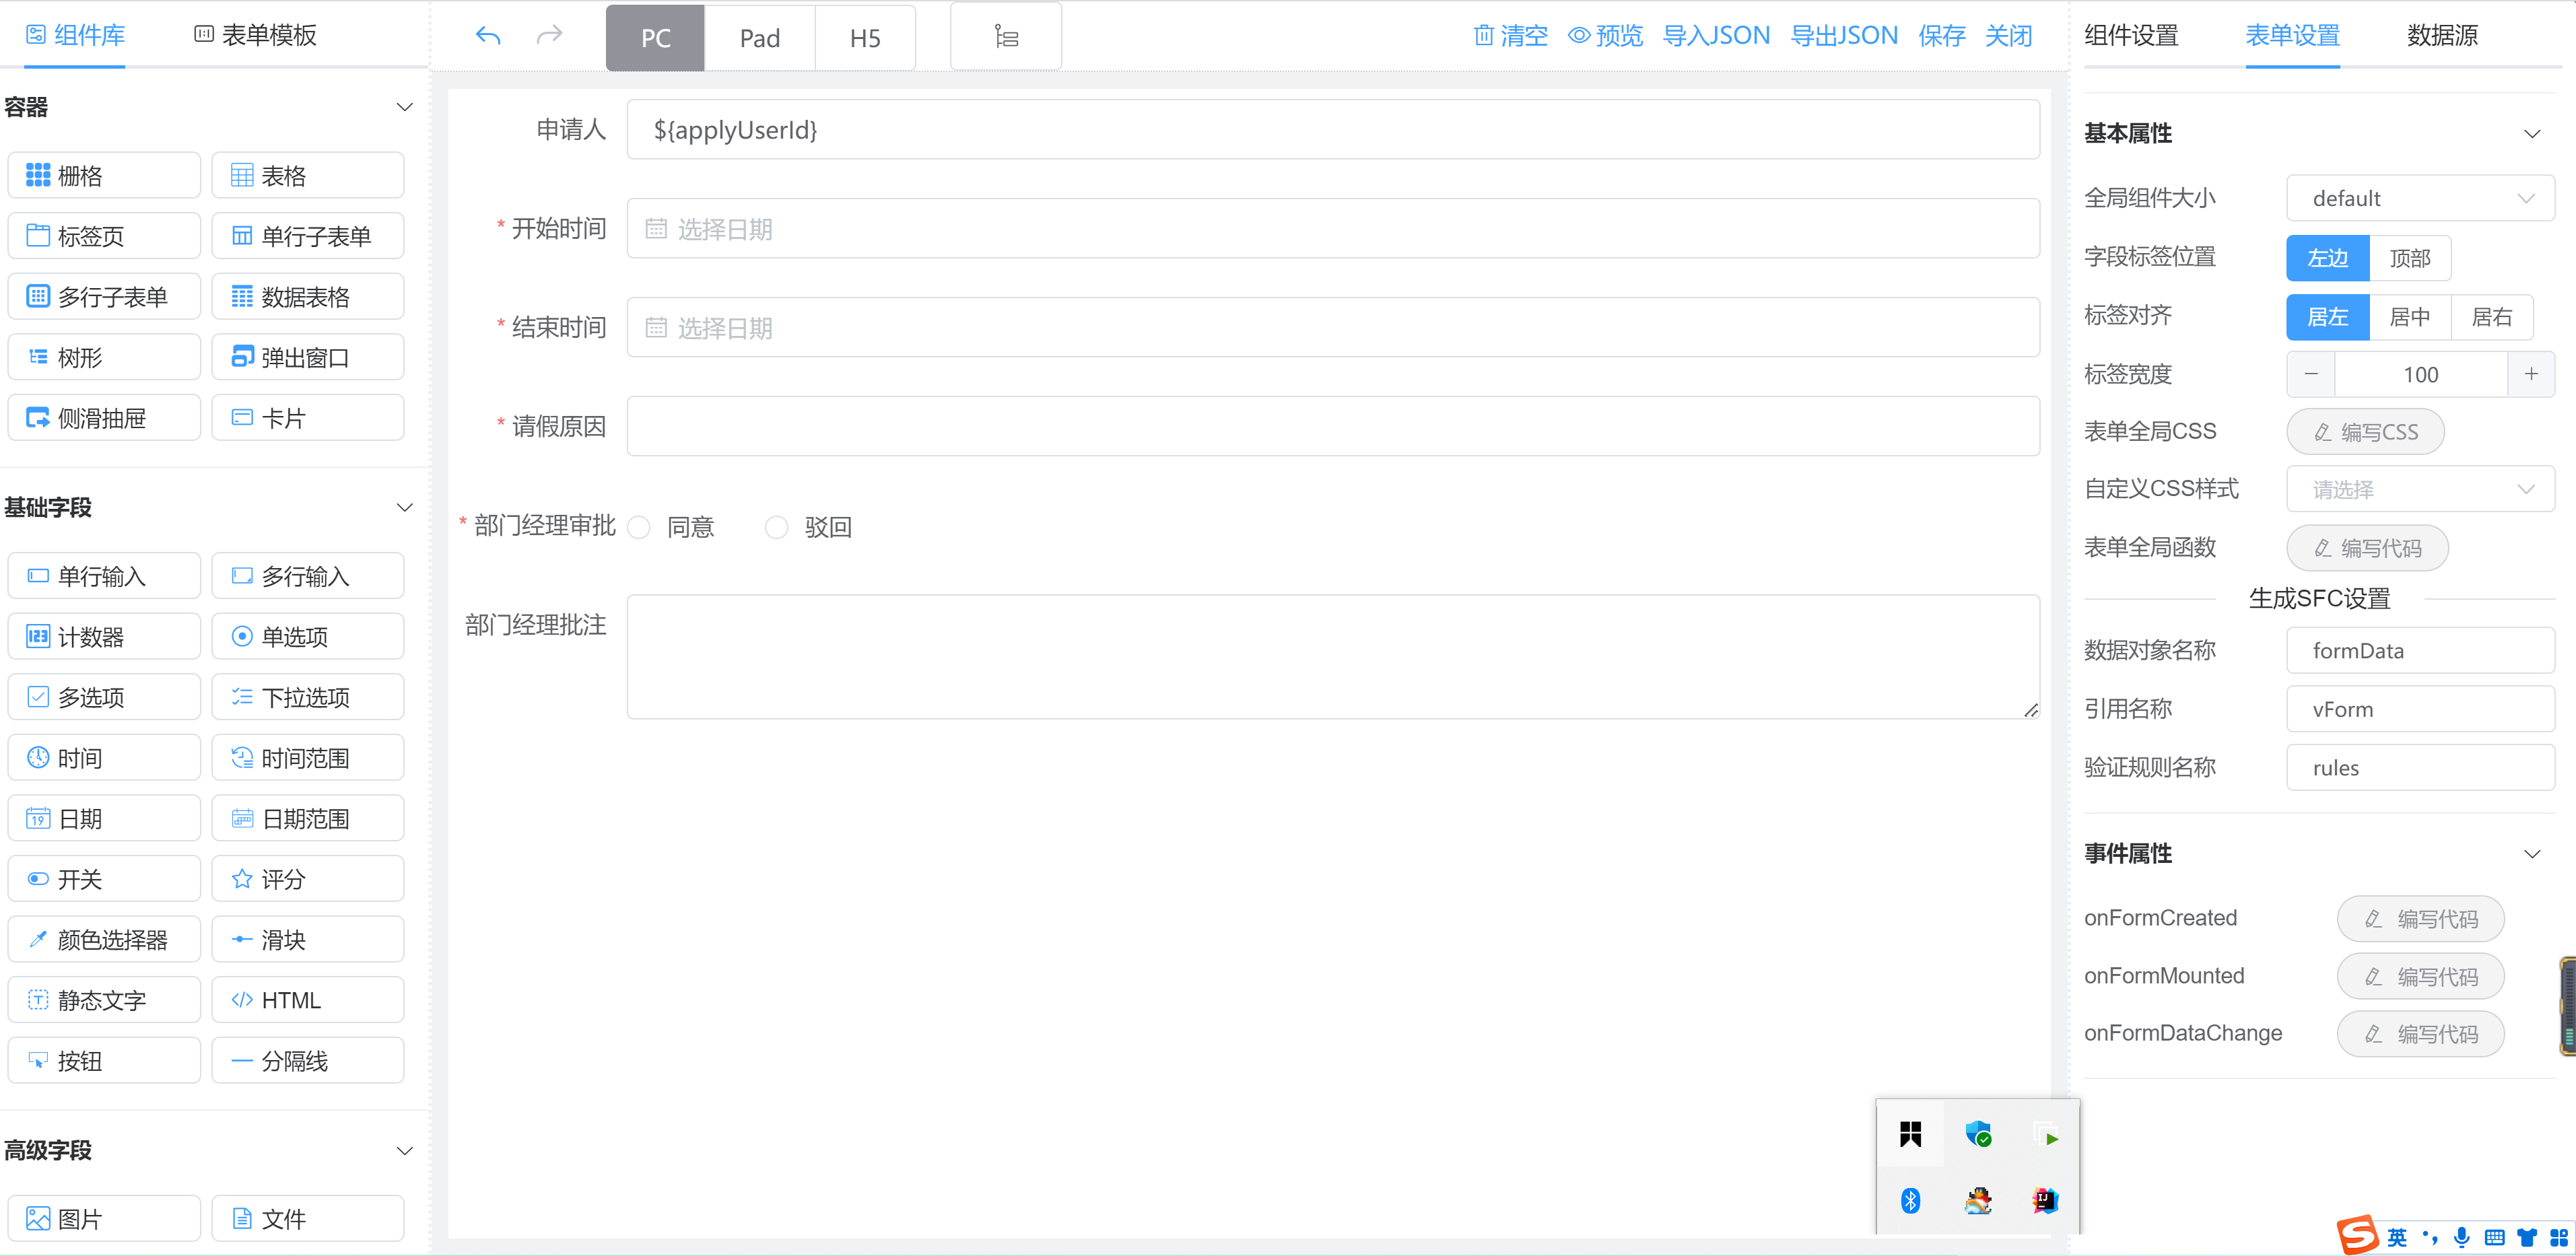The image size is (2576, 1256).
Task: Click the Bluetooth tray icon
Action: 1910,1200
